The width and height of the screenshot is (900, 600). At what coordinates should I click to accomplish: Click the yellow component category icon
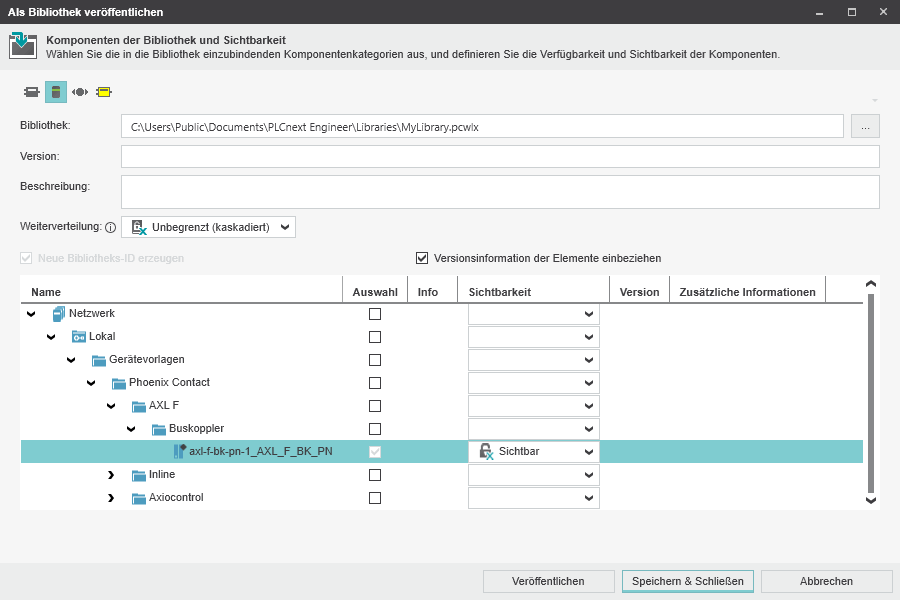[x=103, y=92]
